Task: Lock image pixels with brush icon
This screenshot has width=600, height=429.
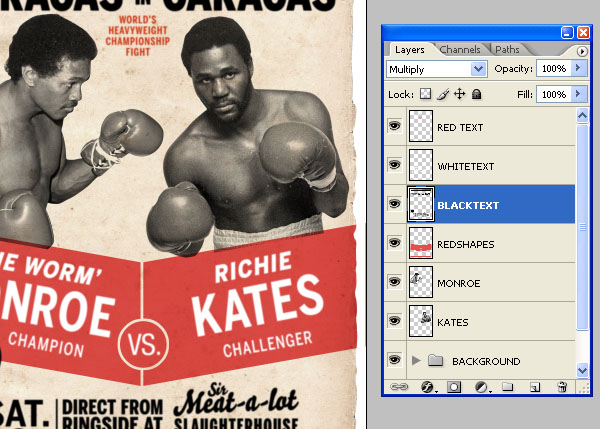Action: (x=443, y=94)
